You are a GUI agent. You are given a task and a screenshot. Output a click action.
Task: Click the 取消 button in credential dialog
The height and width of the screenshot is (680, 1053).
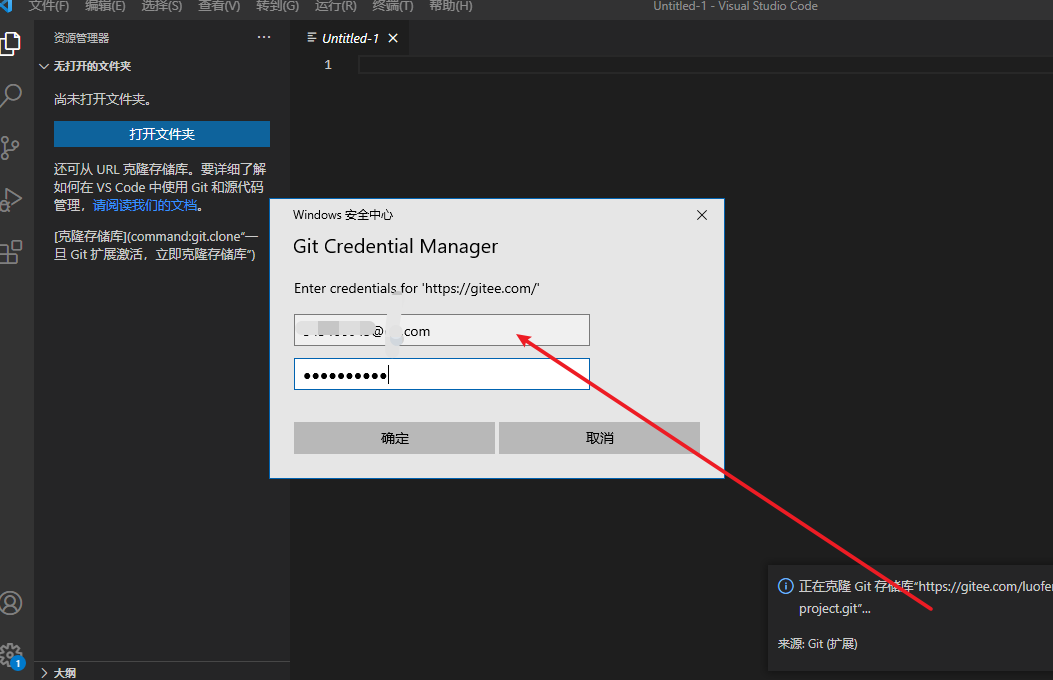(x=599, y=438)
